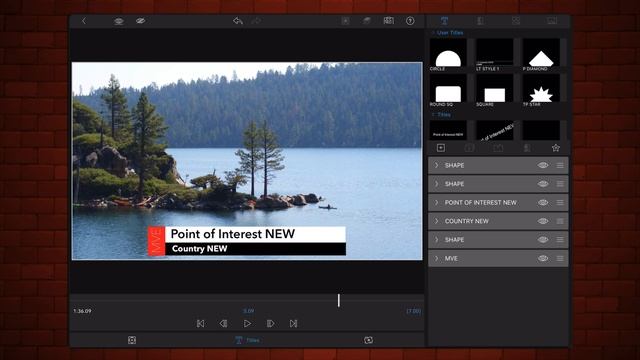
Task: Switch to the second inspector tab icon
Action: (x=480, y=21)
